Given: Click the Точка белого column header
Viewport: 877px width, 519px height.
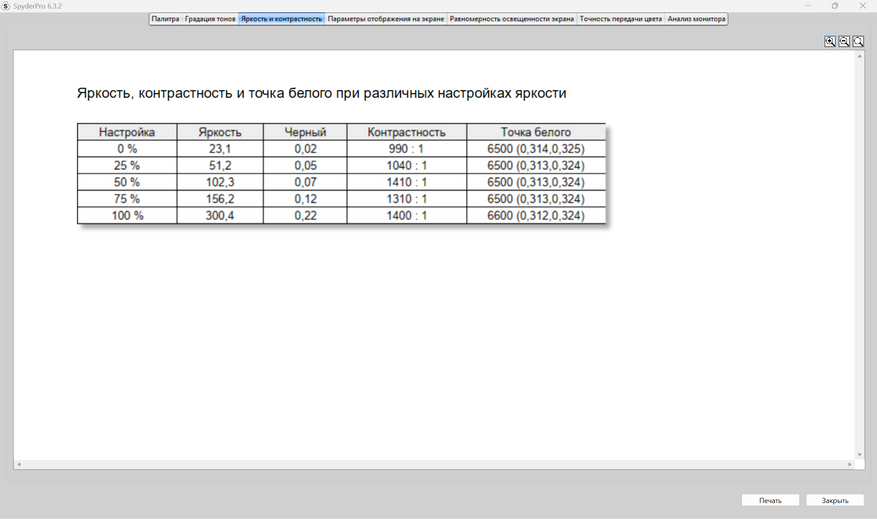Looking at the screenshot, I should (536, 132).
